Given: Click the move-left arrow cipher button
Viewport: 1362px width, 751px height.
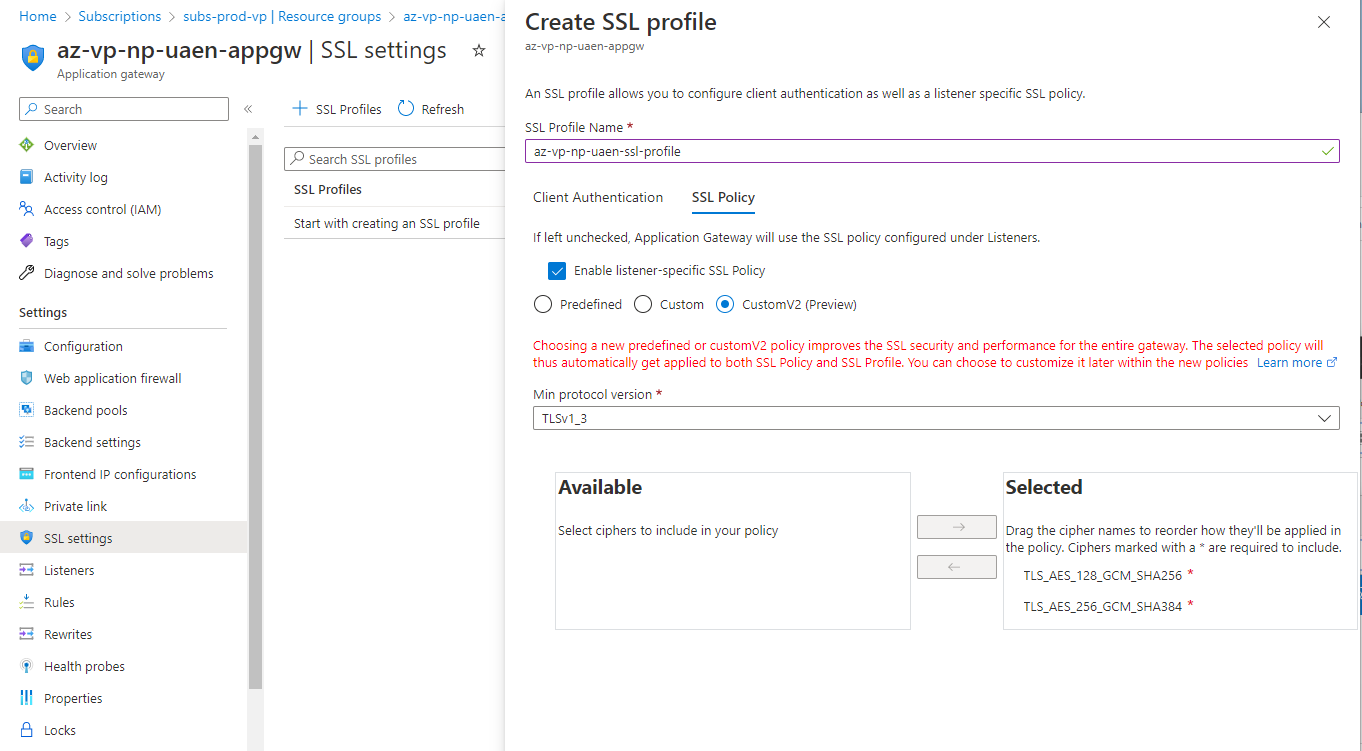Looking at the screenshot, I should 957,567.
